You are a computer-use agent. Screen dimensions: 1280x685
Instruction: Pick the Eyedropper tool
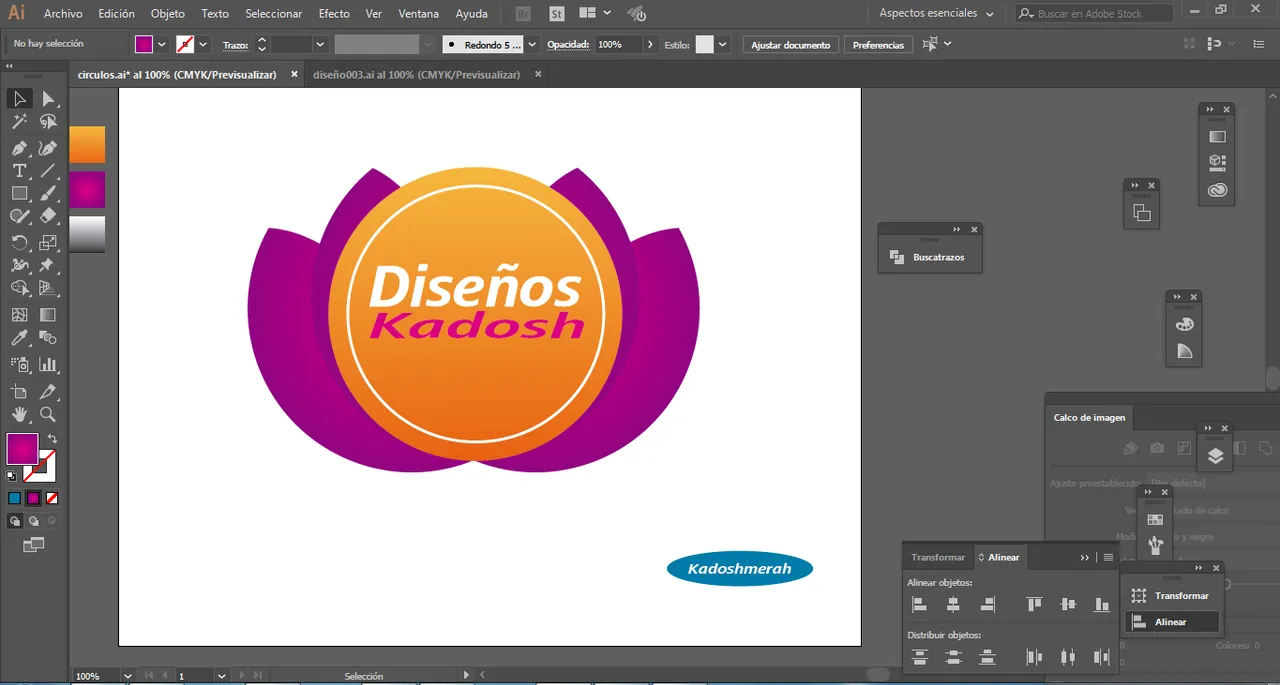[19, 339]
